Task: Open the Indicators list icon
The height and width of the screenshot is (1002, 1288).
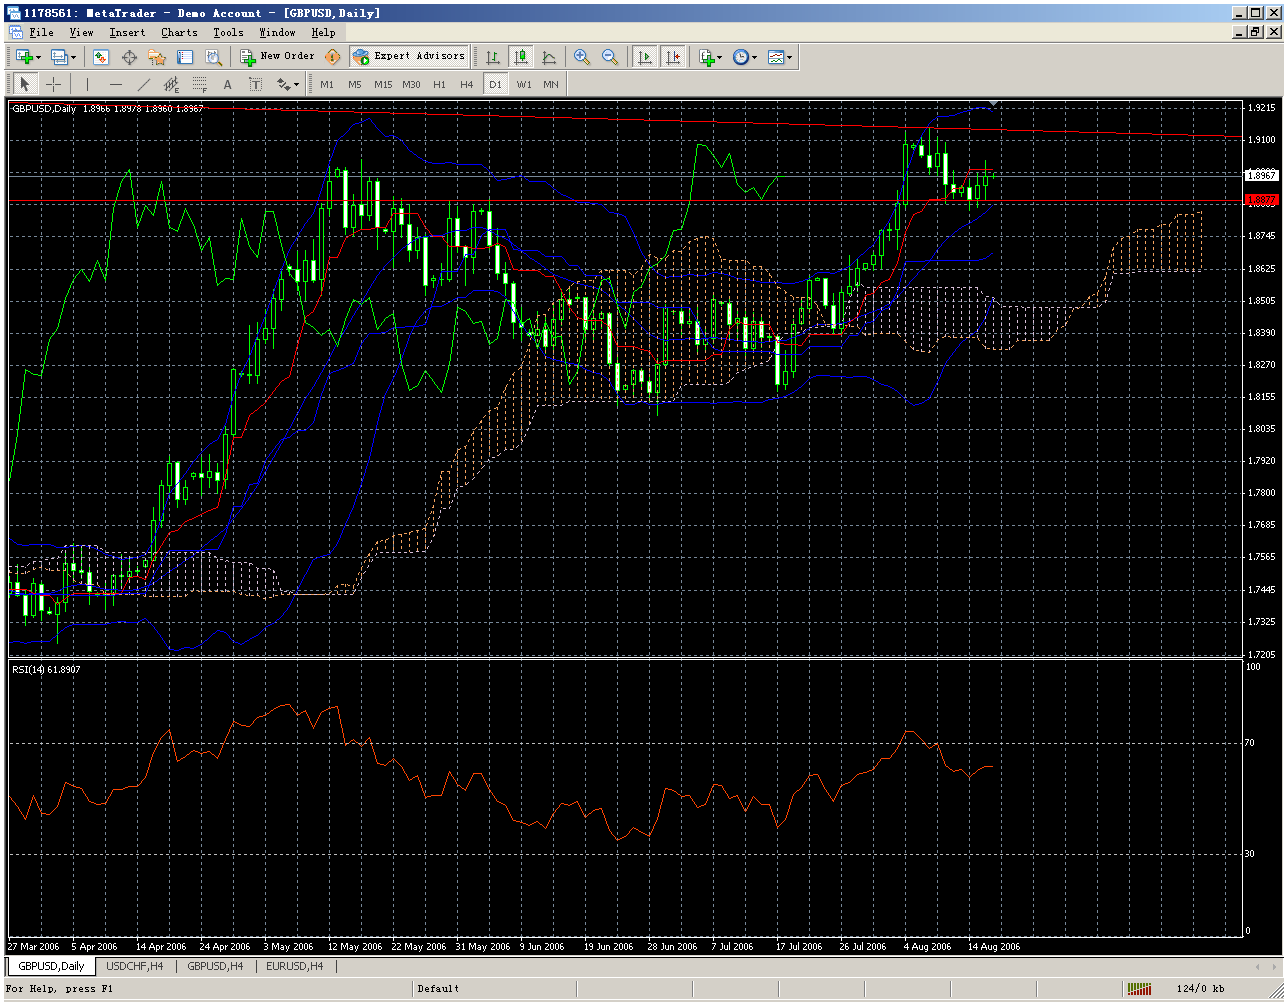Action: click(x=706, y=57)
